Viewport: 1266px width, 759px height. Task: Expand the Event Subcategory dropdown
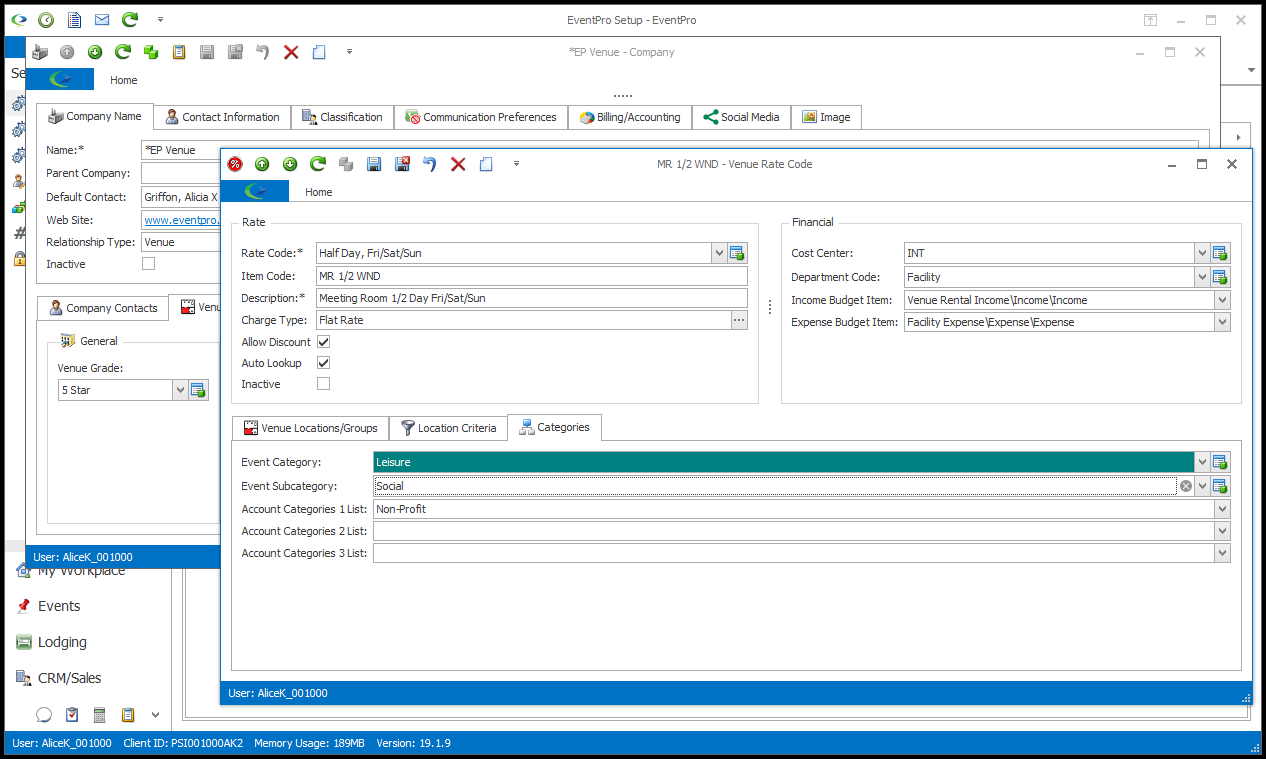click(x=1202, y=486)
